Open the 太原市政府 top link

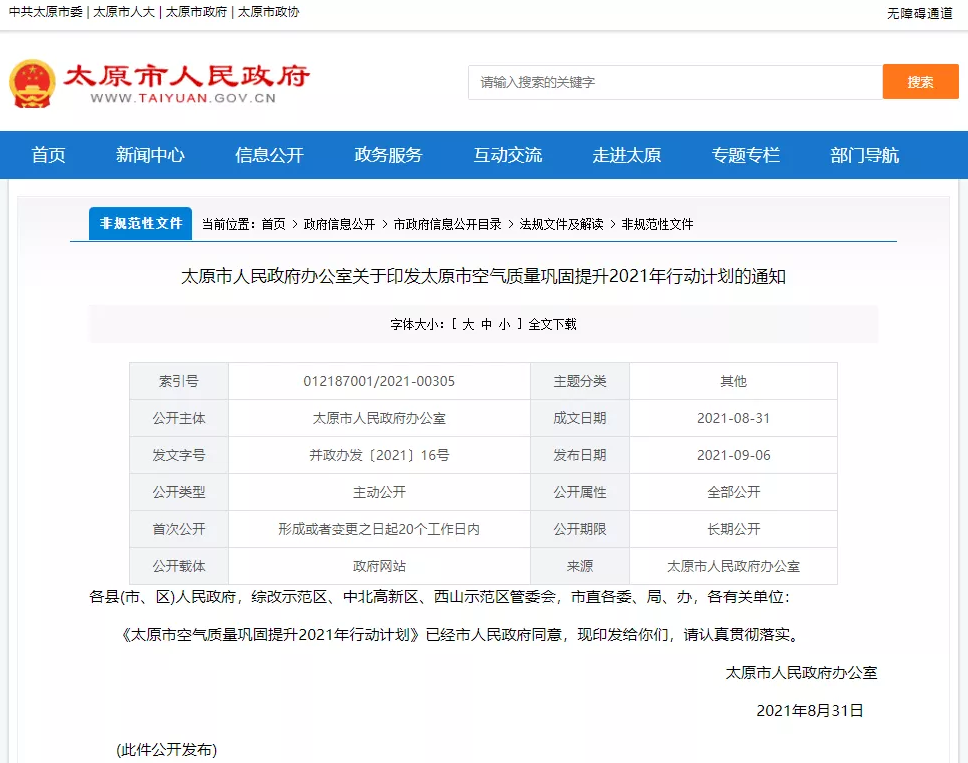[196, 12]
